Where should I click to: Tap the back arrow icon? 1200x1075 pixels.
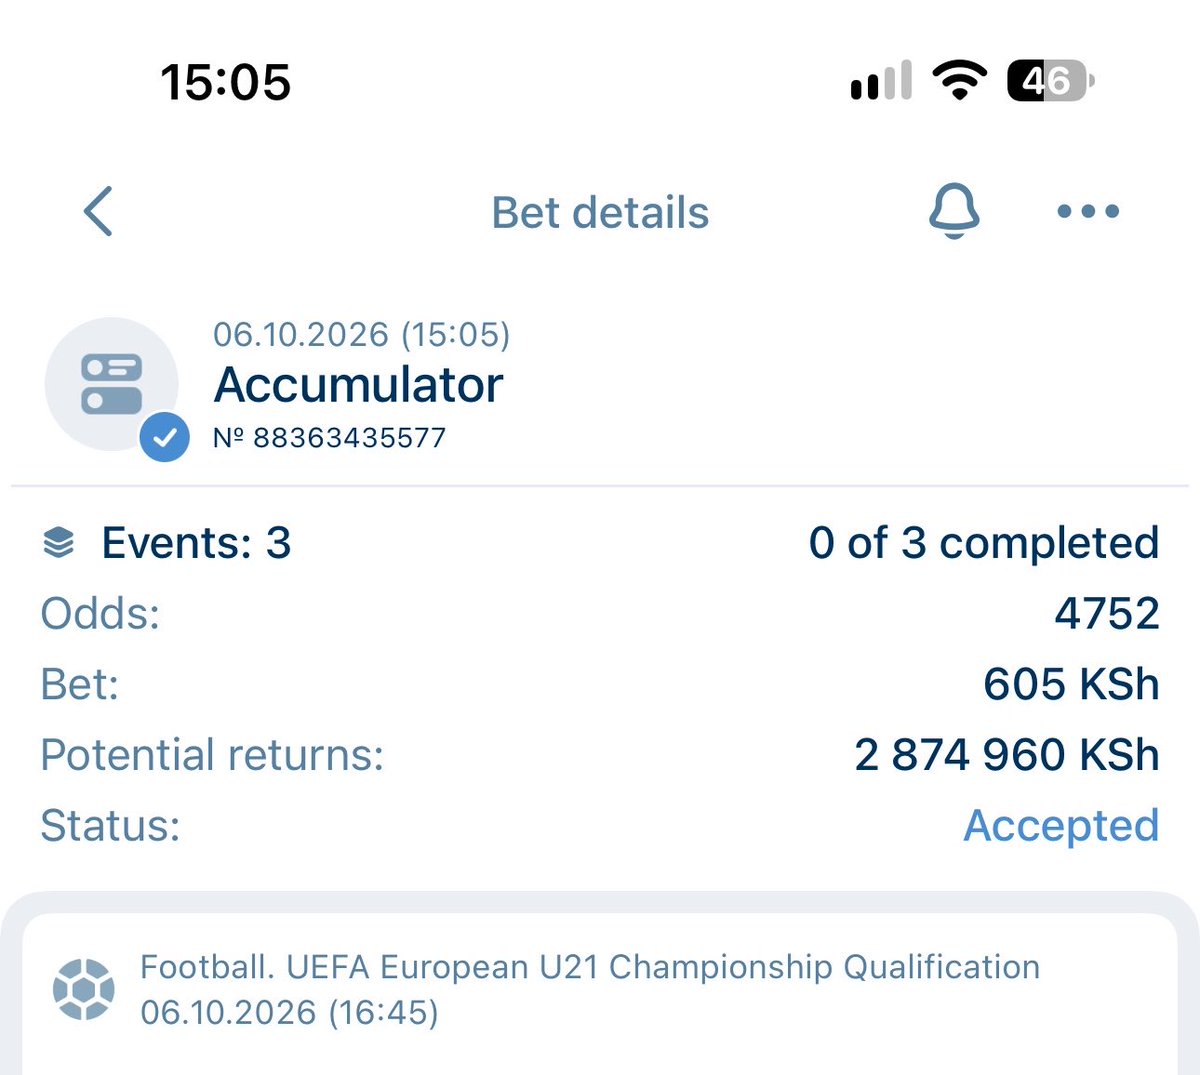point(98,211)
